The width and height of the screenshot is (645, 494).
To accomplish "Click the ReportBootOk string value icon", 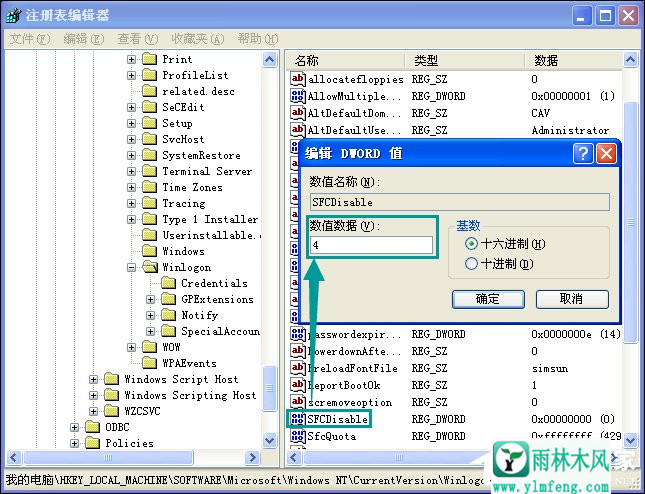I will click(x=297, y=385).
